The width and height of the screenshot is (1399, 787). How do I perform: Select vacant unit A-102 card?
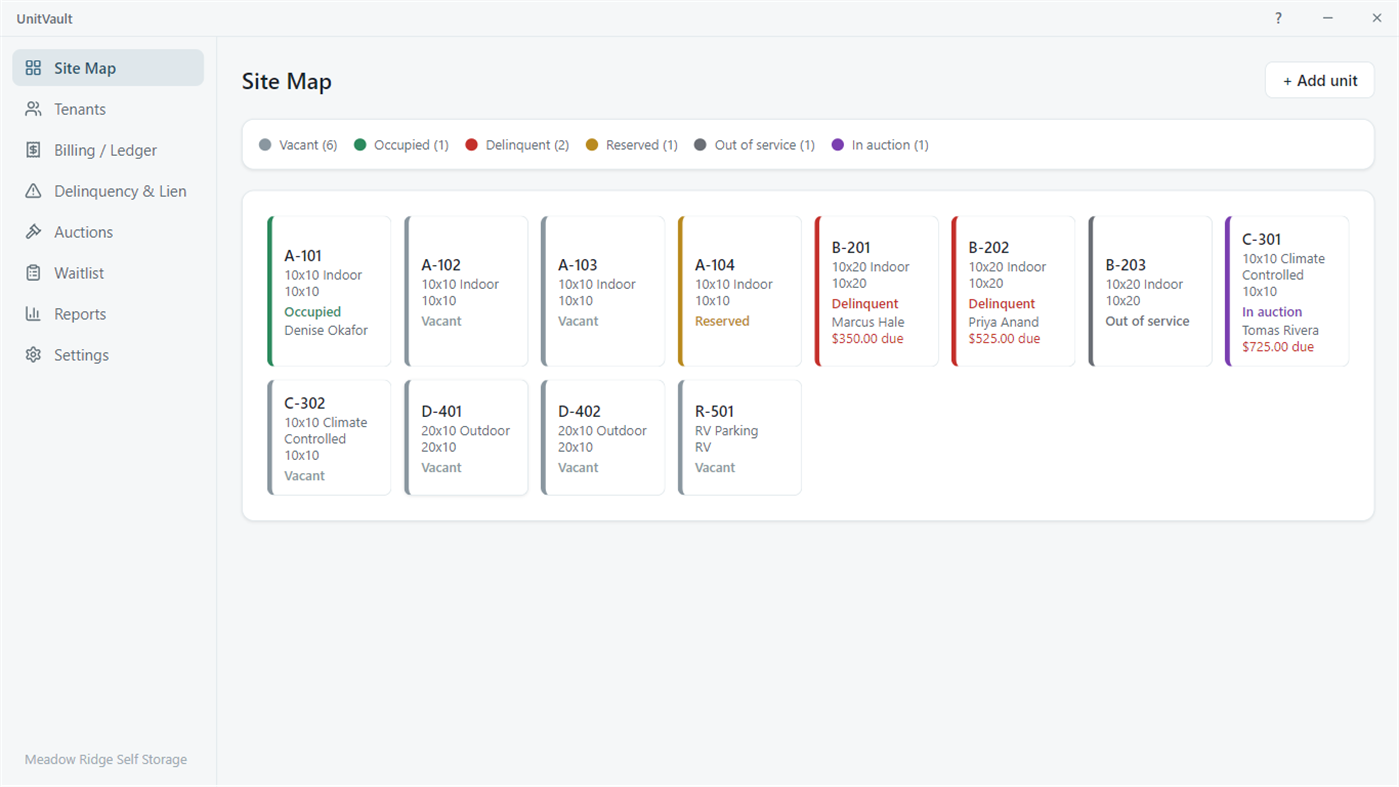[x=466, y=291]
